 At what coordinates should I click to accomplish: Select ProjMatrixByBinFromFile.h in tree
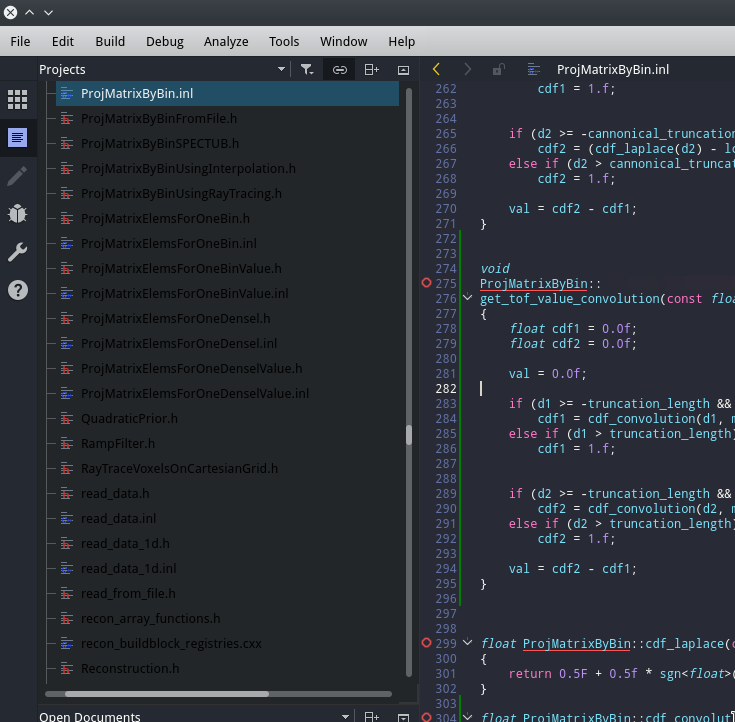coord(159,119)
